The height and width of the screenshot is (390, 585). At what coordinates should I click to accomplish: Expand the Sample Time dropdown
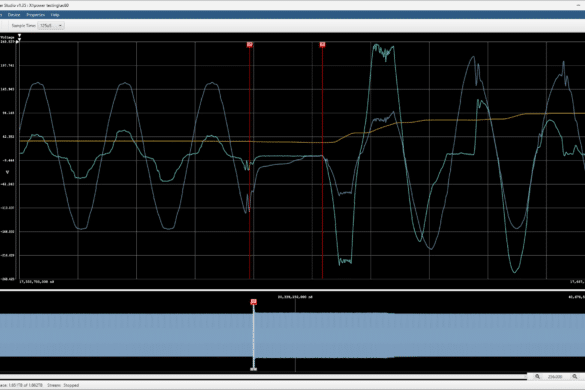pos(51,26)
